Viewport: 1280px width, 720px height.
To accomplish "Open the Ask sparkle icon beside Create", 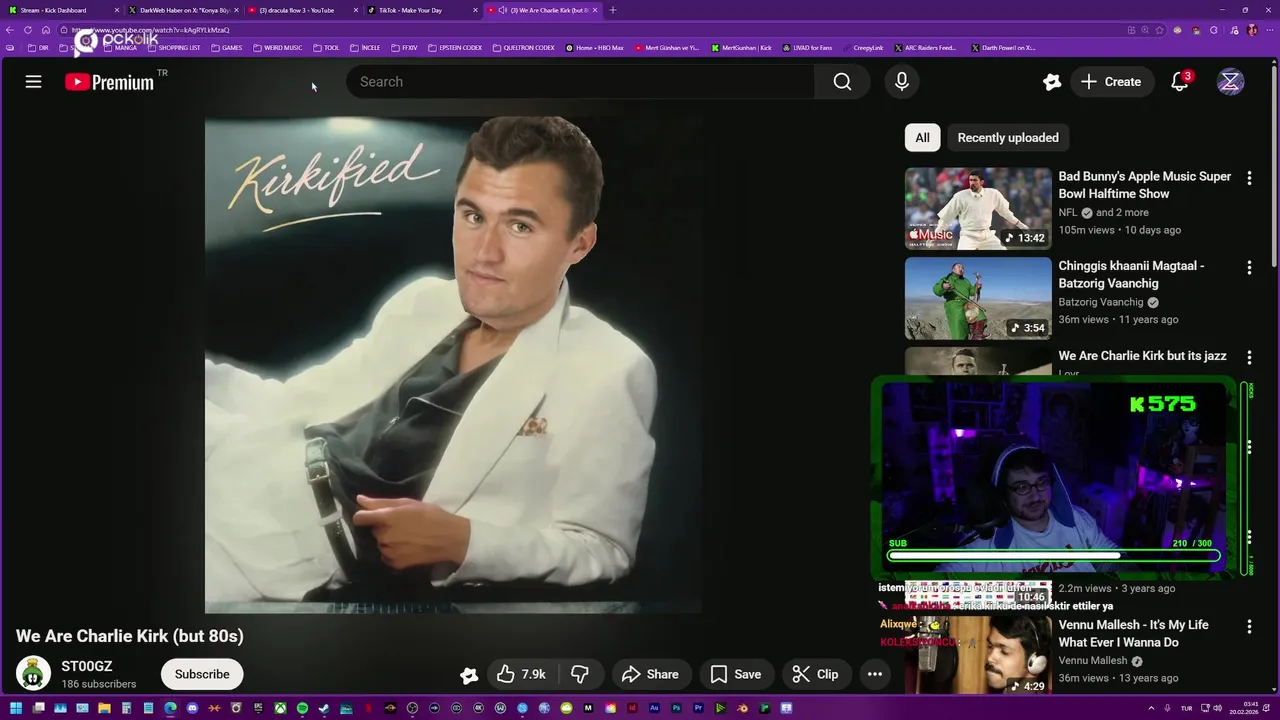I will point(1051,82).
